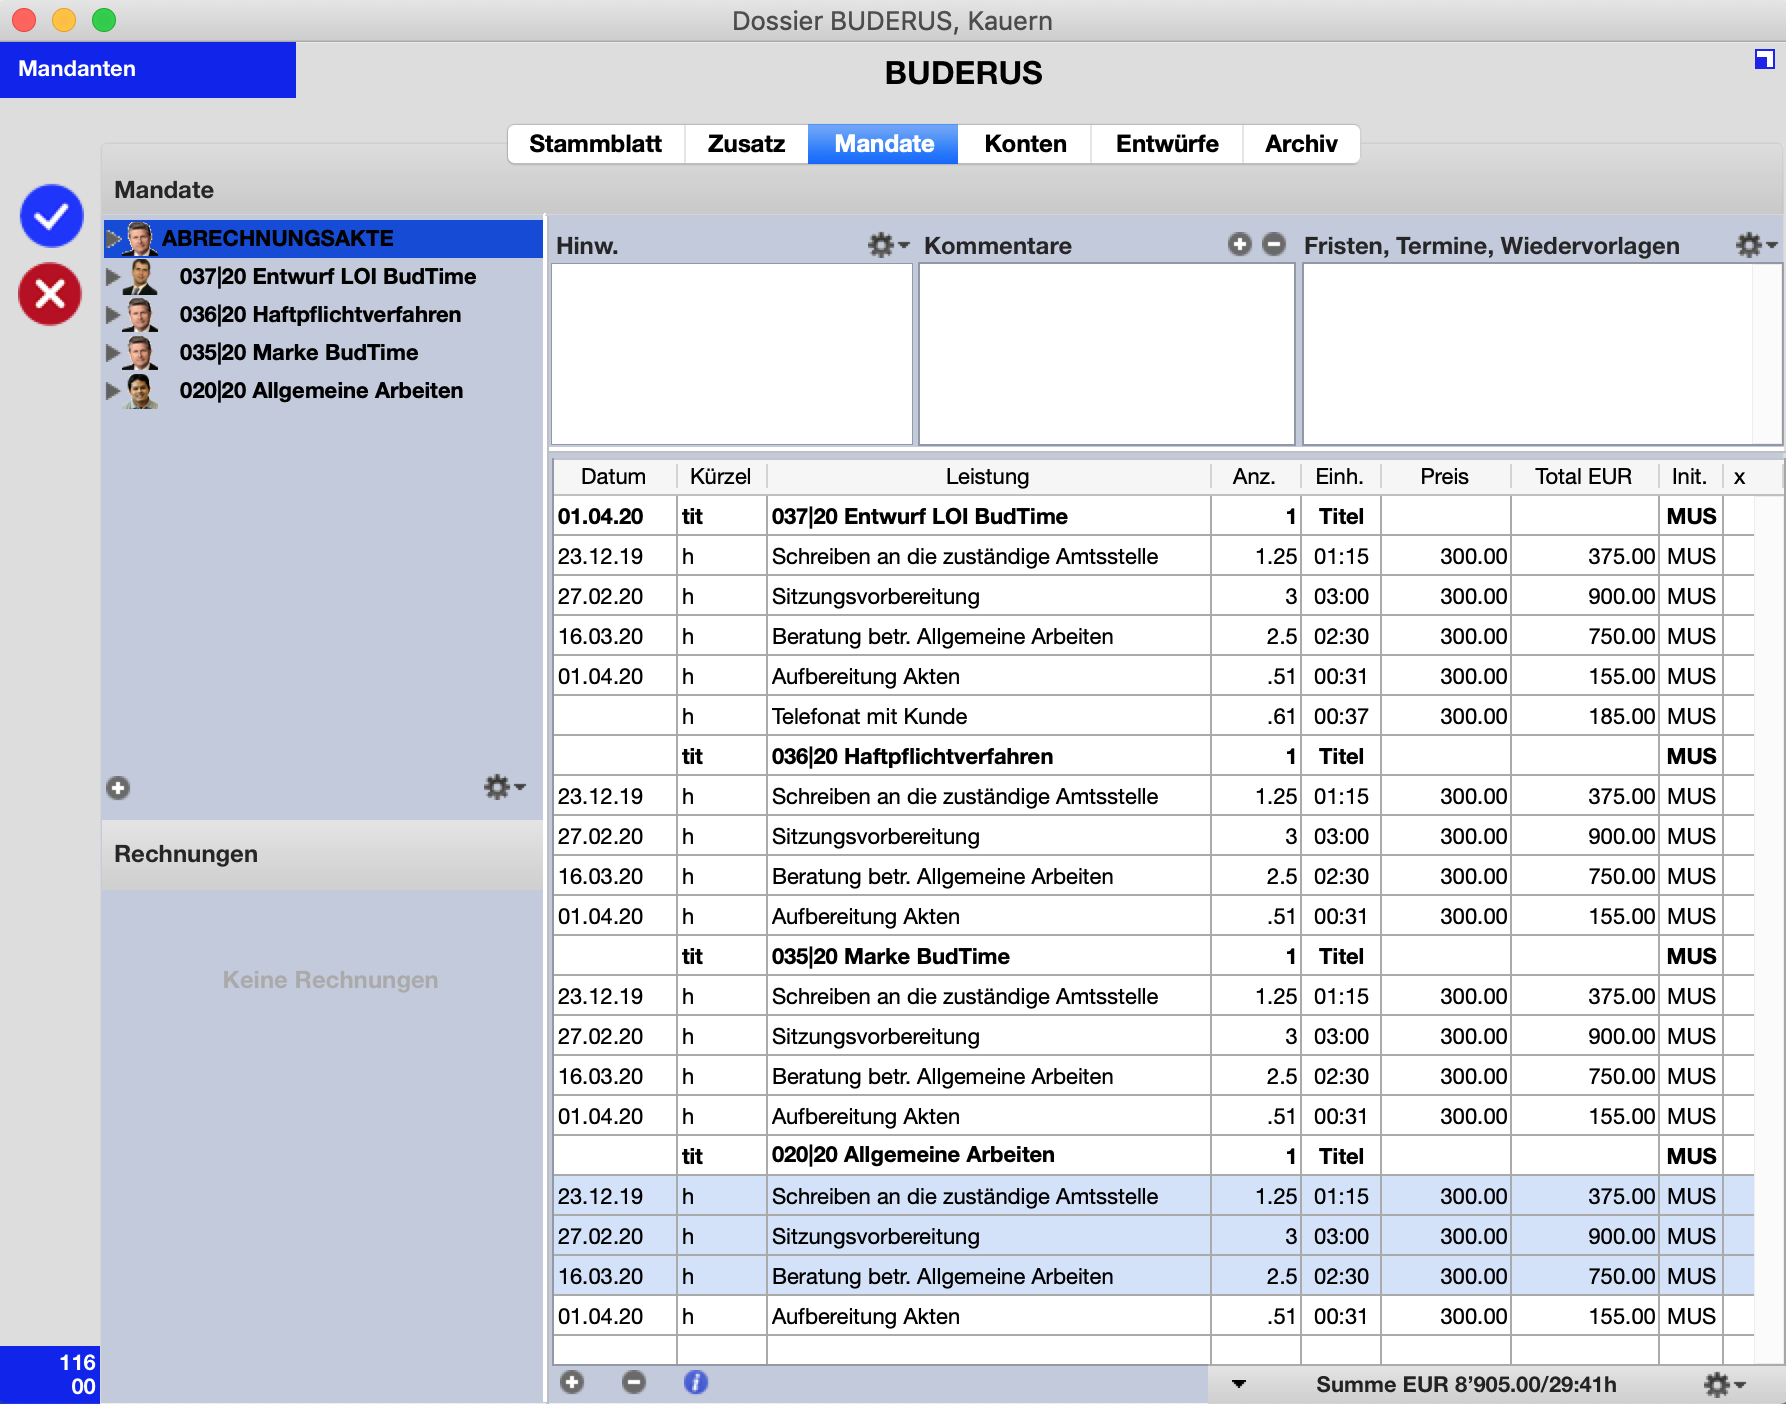Viewport: 1786px width, 1404px height.
Task: Click the 116 00 counter at bottom left
Action: 50,1374
